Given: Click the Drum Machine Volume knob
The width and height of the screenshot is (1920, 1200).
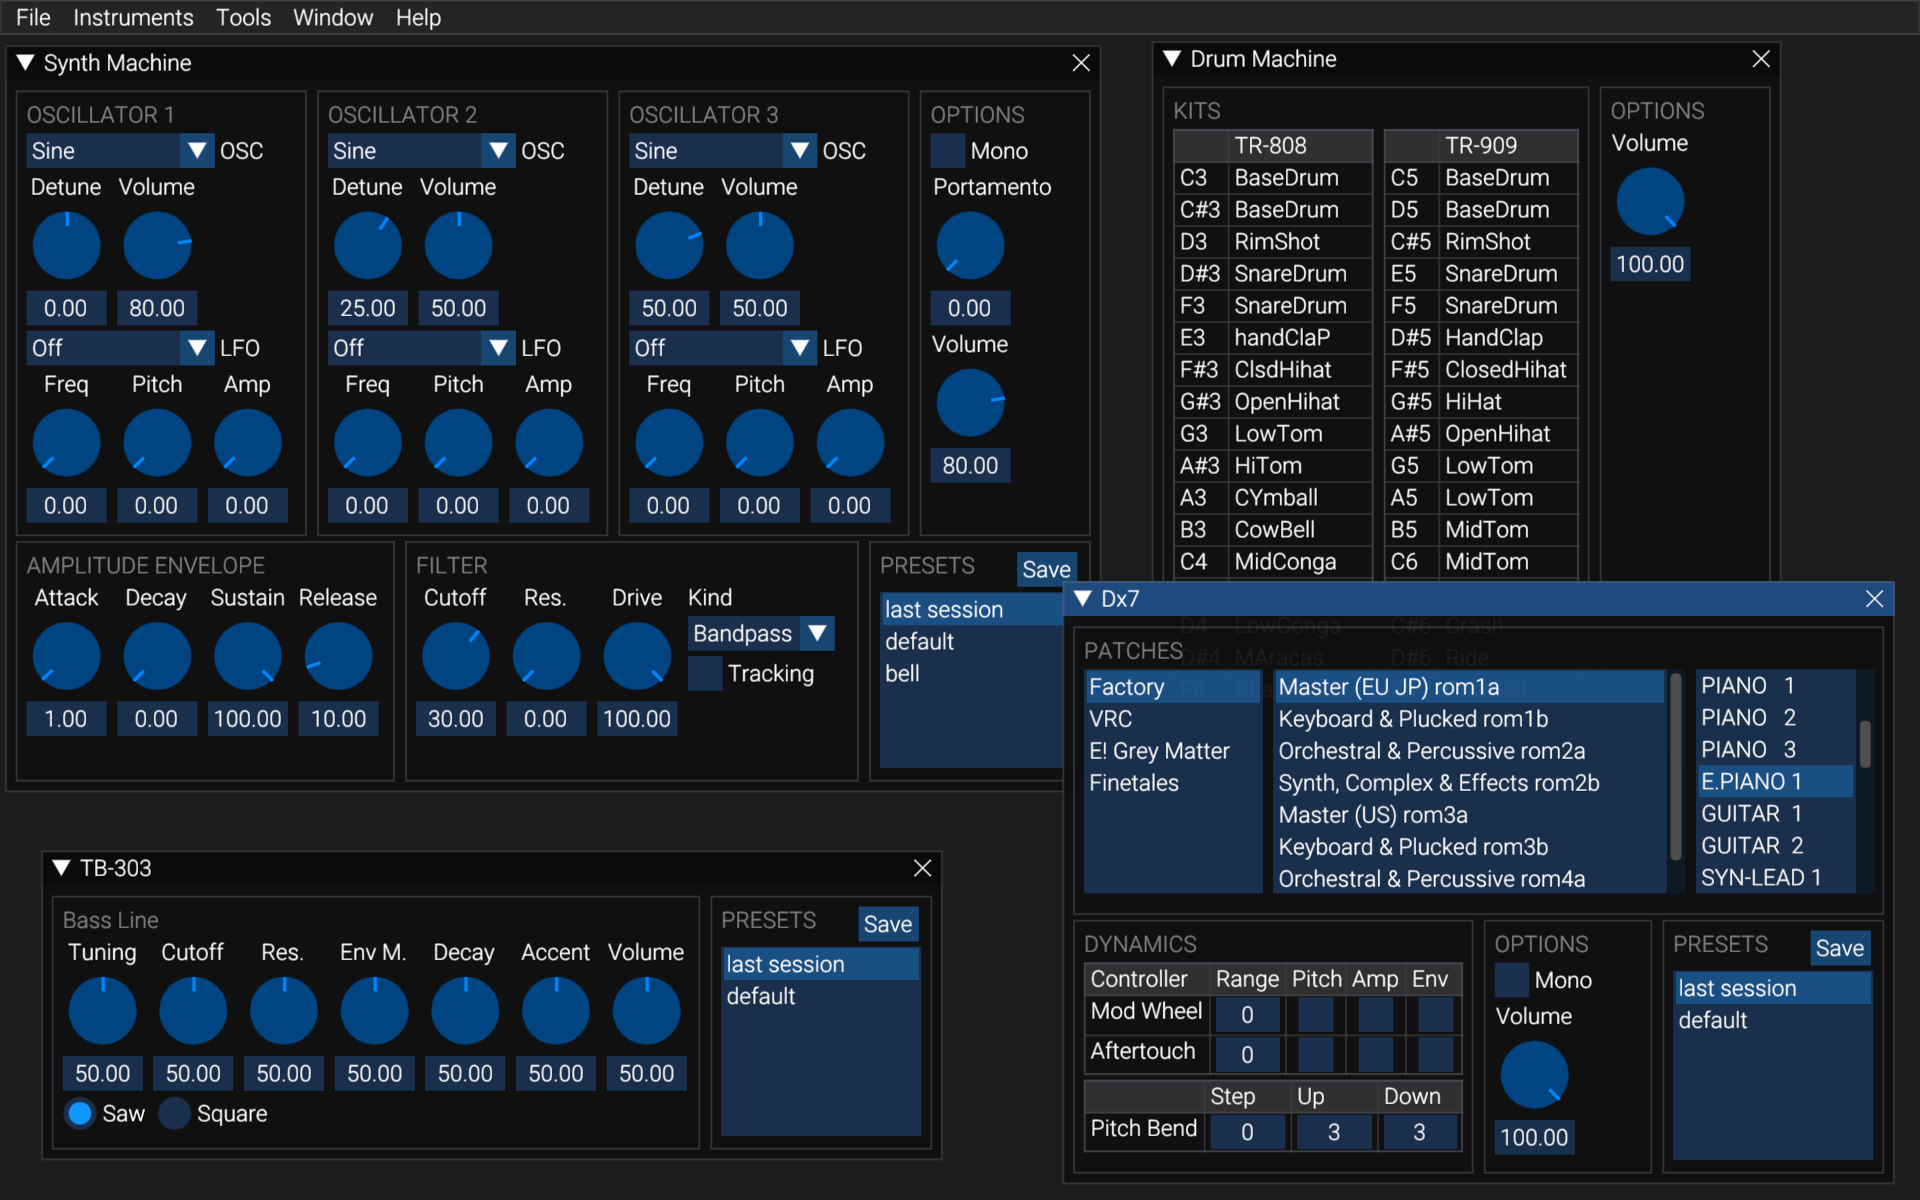Looking at the screenshot, I should [1649, 202].
